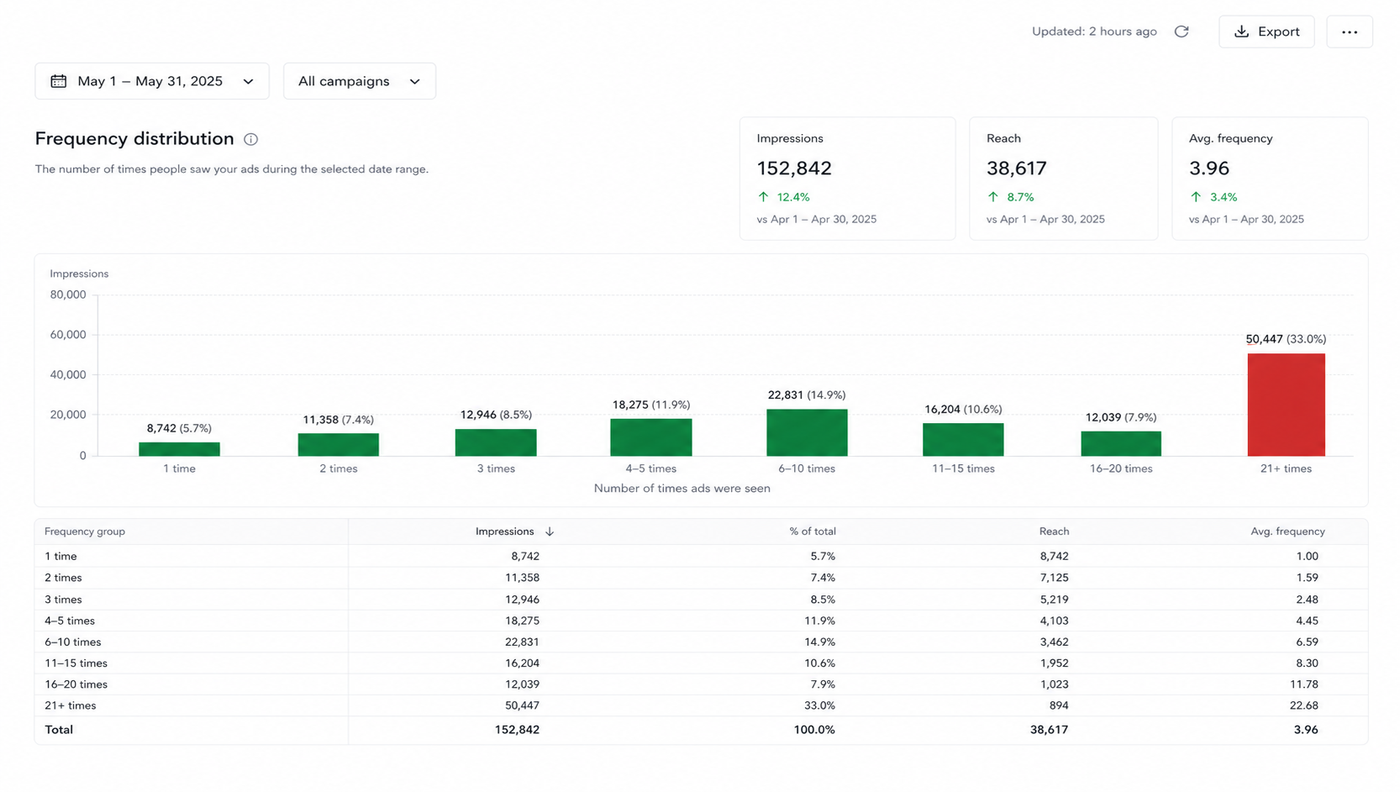
Task: Click the '22,831 (14.9%)' chart data label
Action: 807,395
